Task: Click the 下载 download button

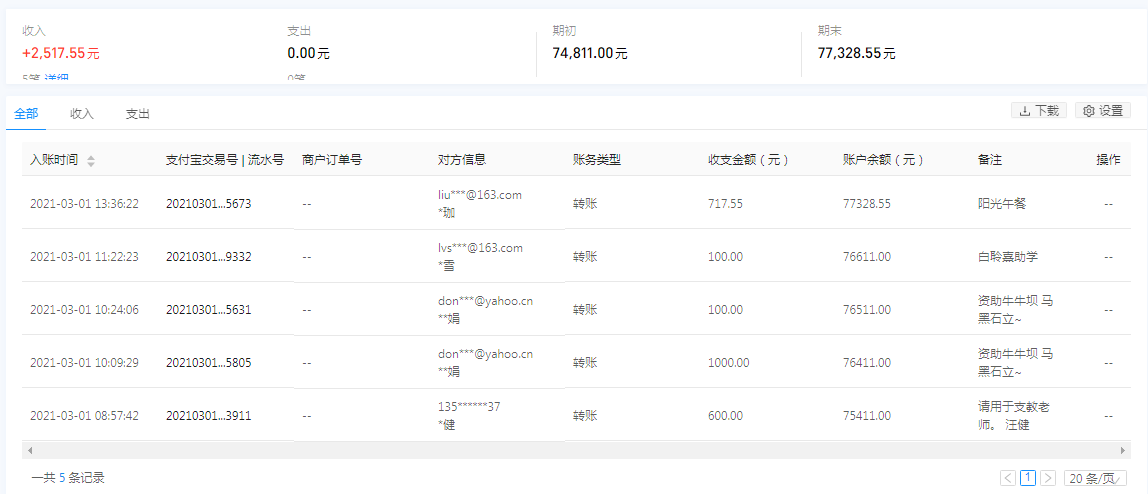Action: point(1038,111)
